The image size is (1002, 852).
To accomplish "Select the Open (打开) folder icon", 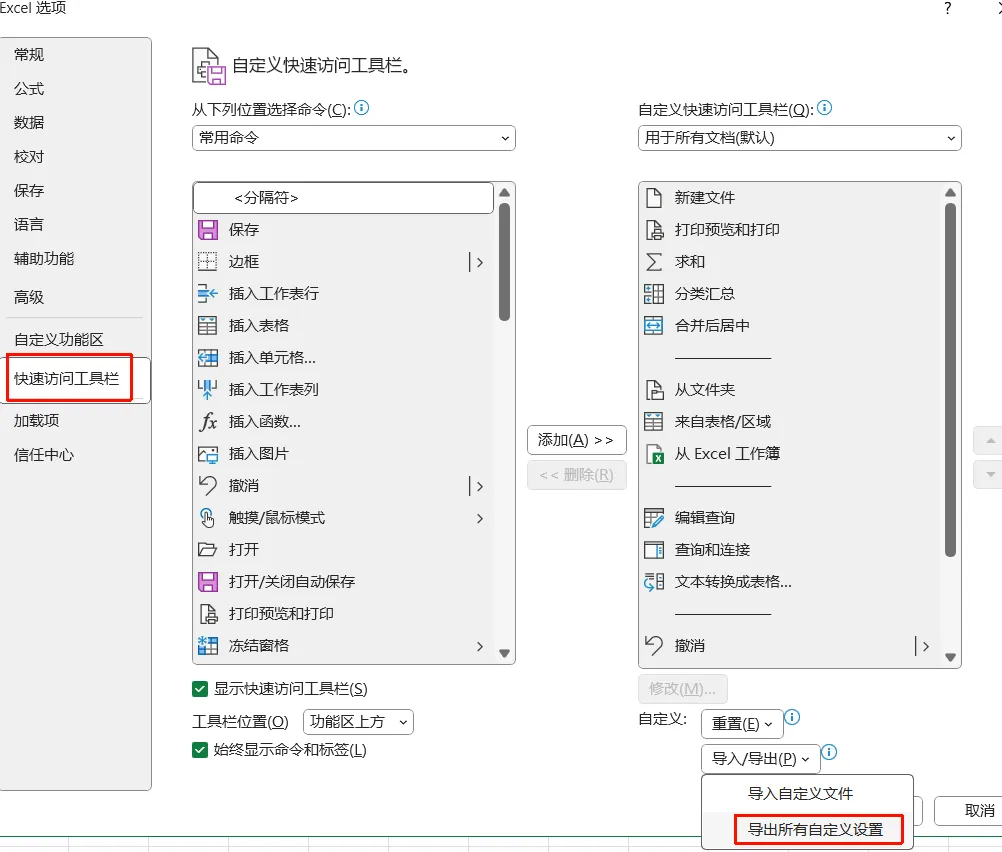I will [x=208, y=550].
